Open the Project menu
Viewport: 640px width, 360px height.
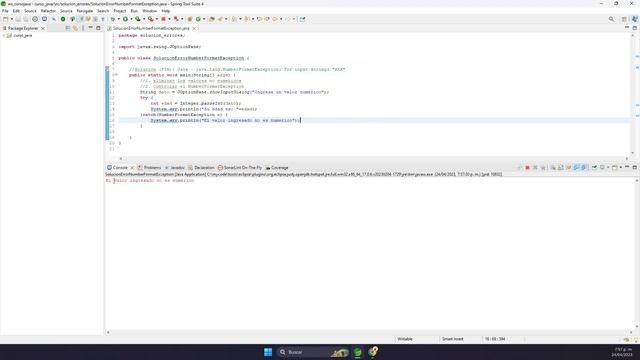click(x=120, y=11)
